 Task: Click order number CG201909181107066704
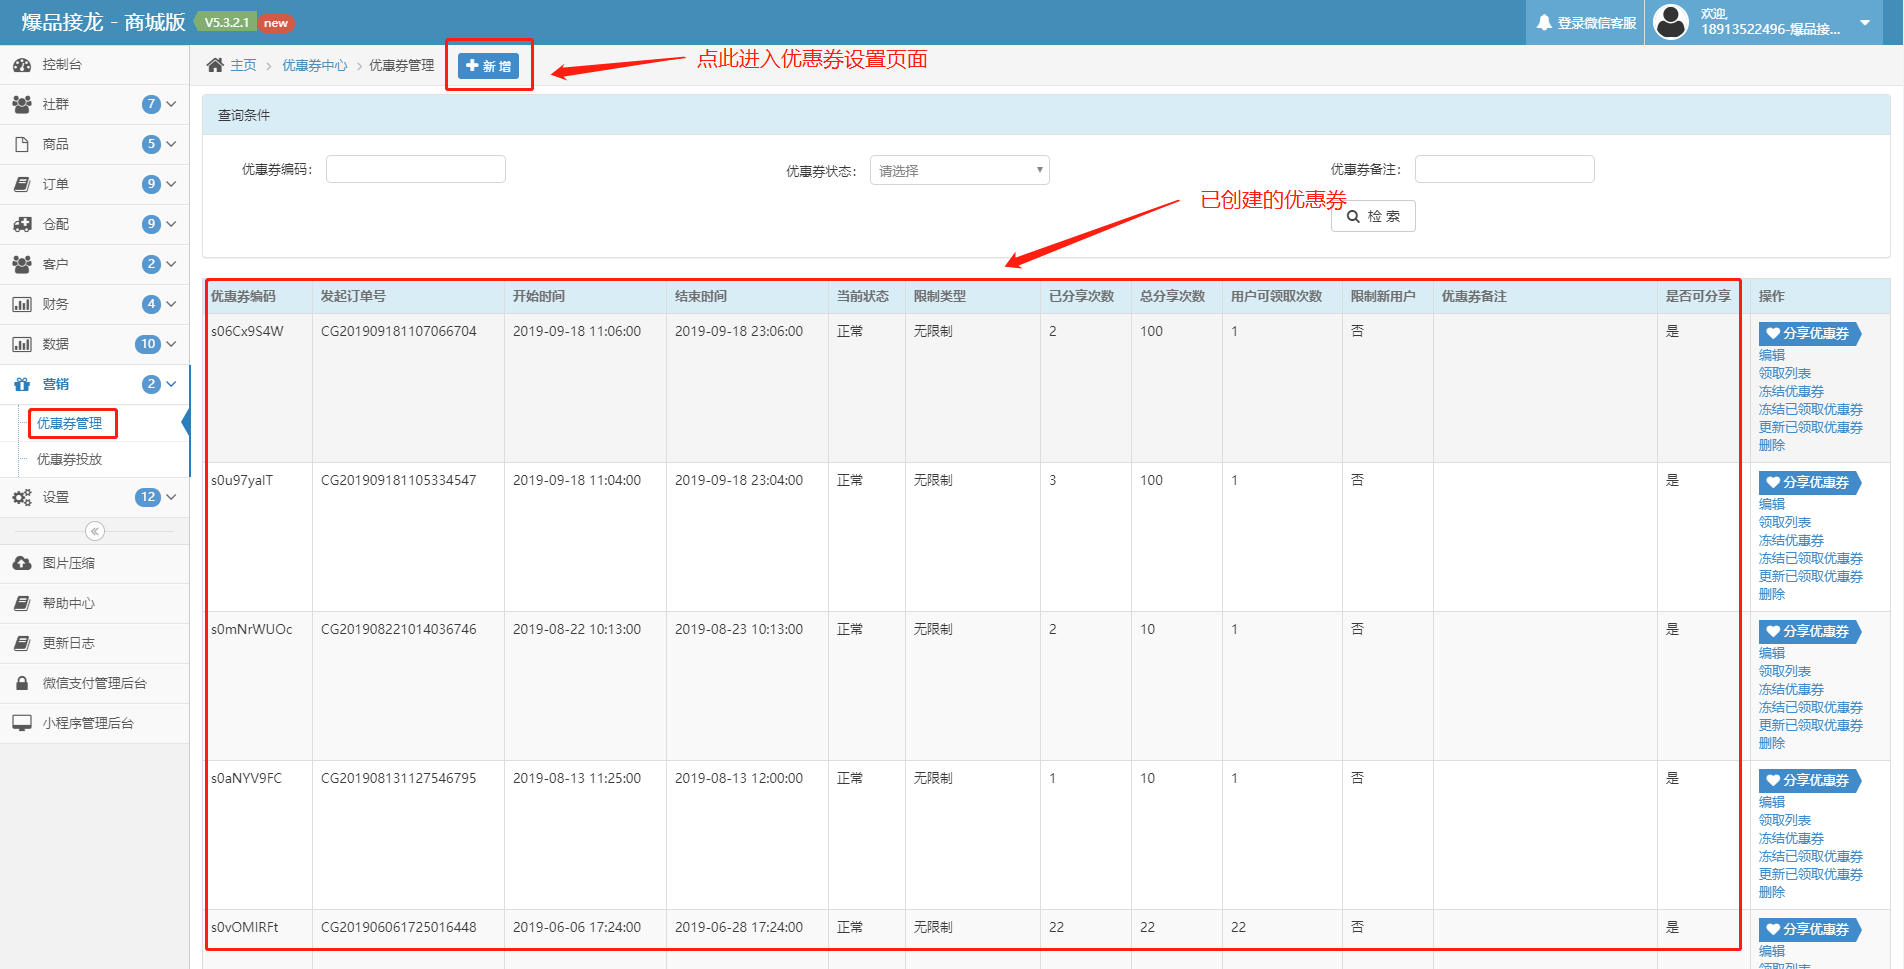click(398, 331)
